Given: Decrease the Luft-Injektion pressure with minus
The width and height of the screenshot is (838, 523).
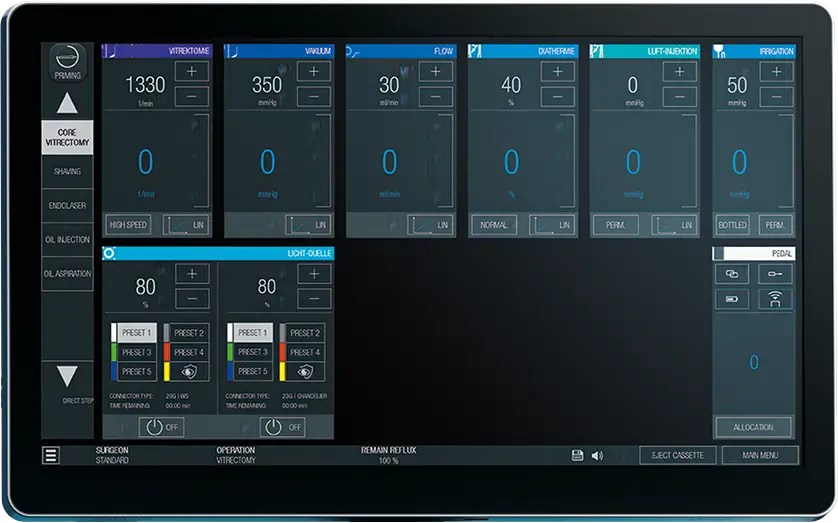Looking at the screenshot, I should coord(679,97).
